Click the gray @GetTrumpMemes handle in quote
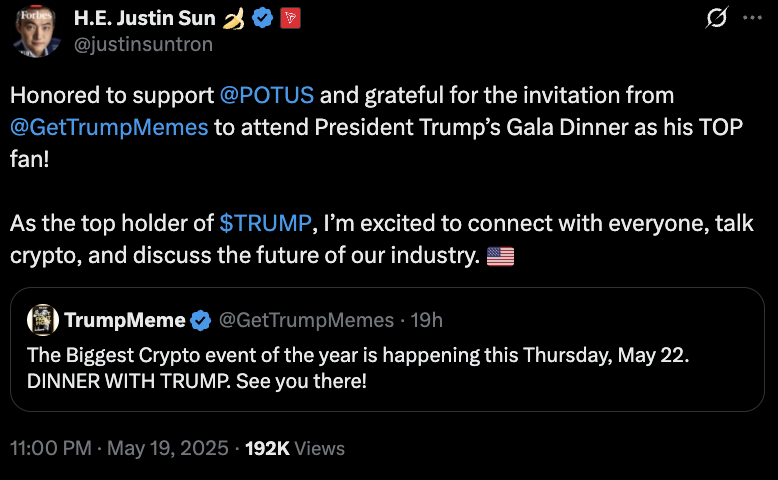Screen dimensions: 778x480 (x=306, y=320)
